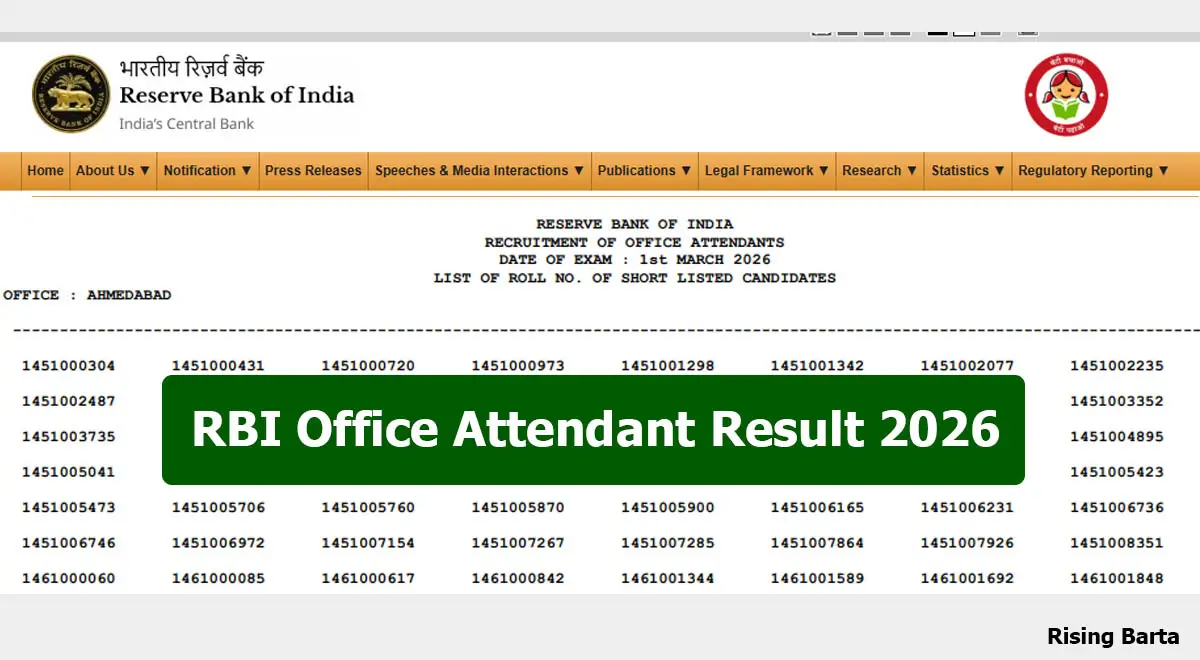Select roll number 1451000431

[218, 366]
